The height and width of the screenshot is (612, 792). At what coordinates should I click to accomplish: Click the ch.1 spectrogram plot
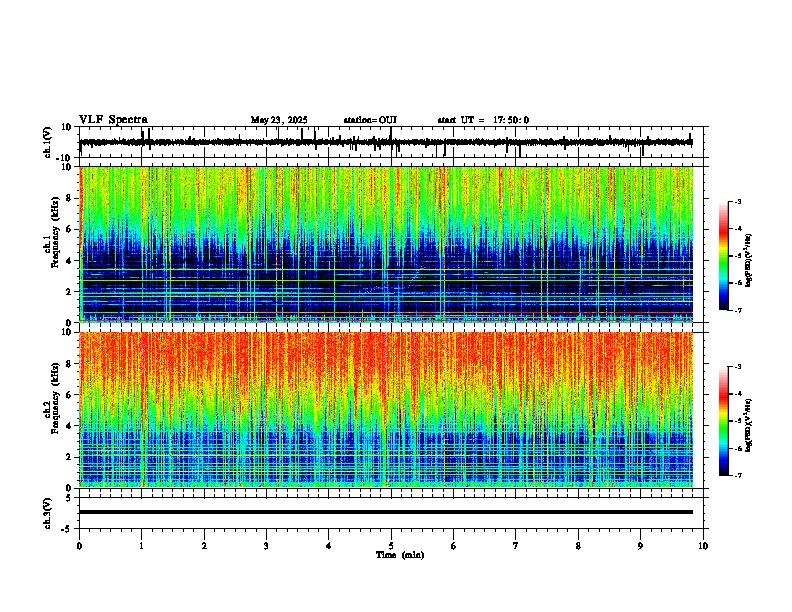(x=386, y=244)
